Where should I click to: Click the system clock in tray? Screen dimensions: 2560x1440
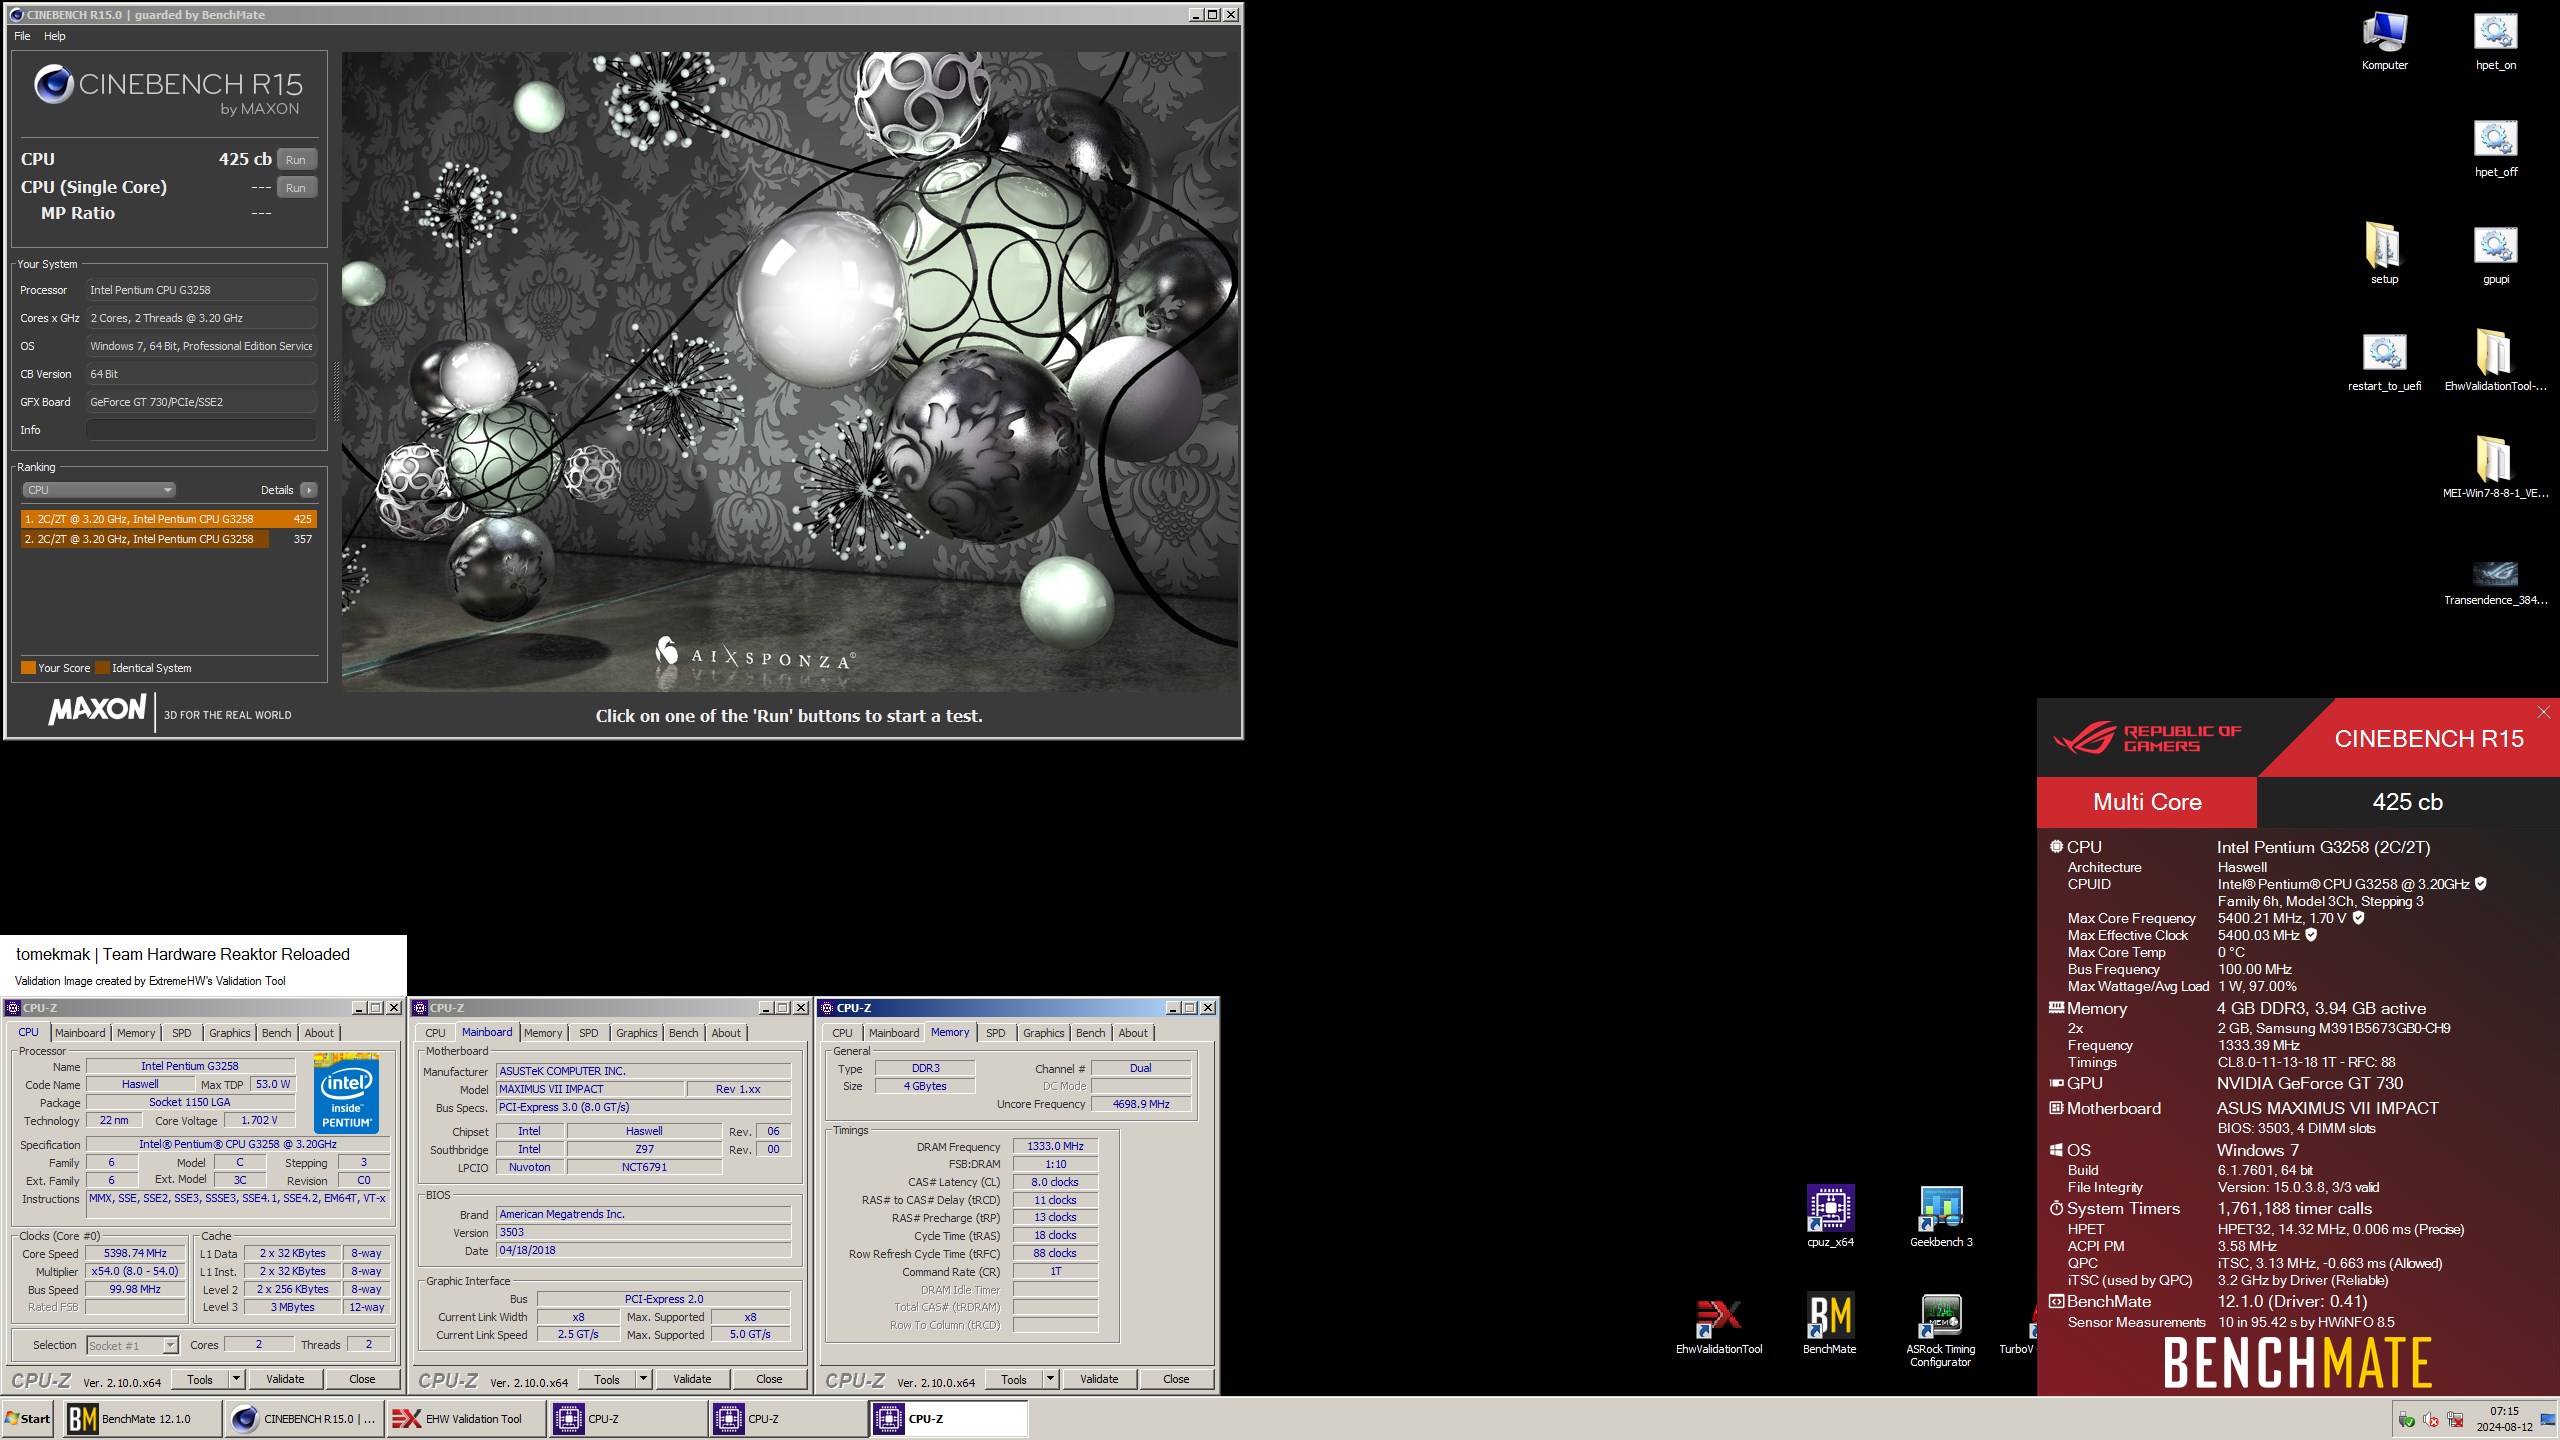(x=2504, y=1419)
